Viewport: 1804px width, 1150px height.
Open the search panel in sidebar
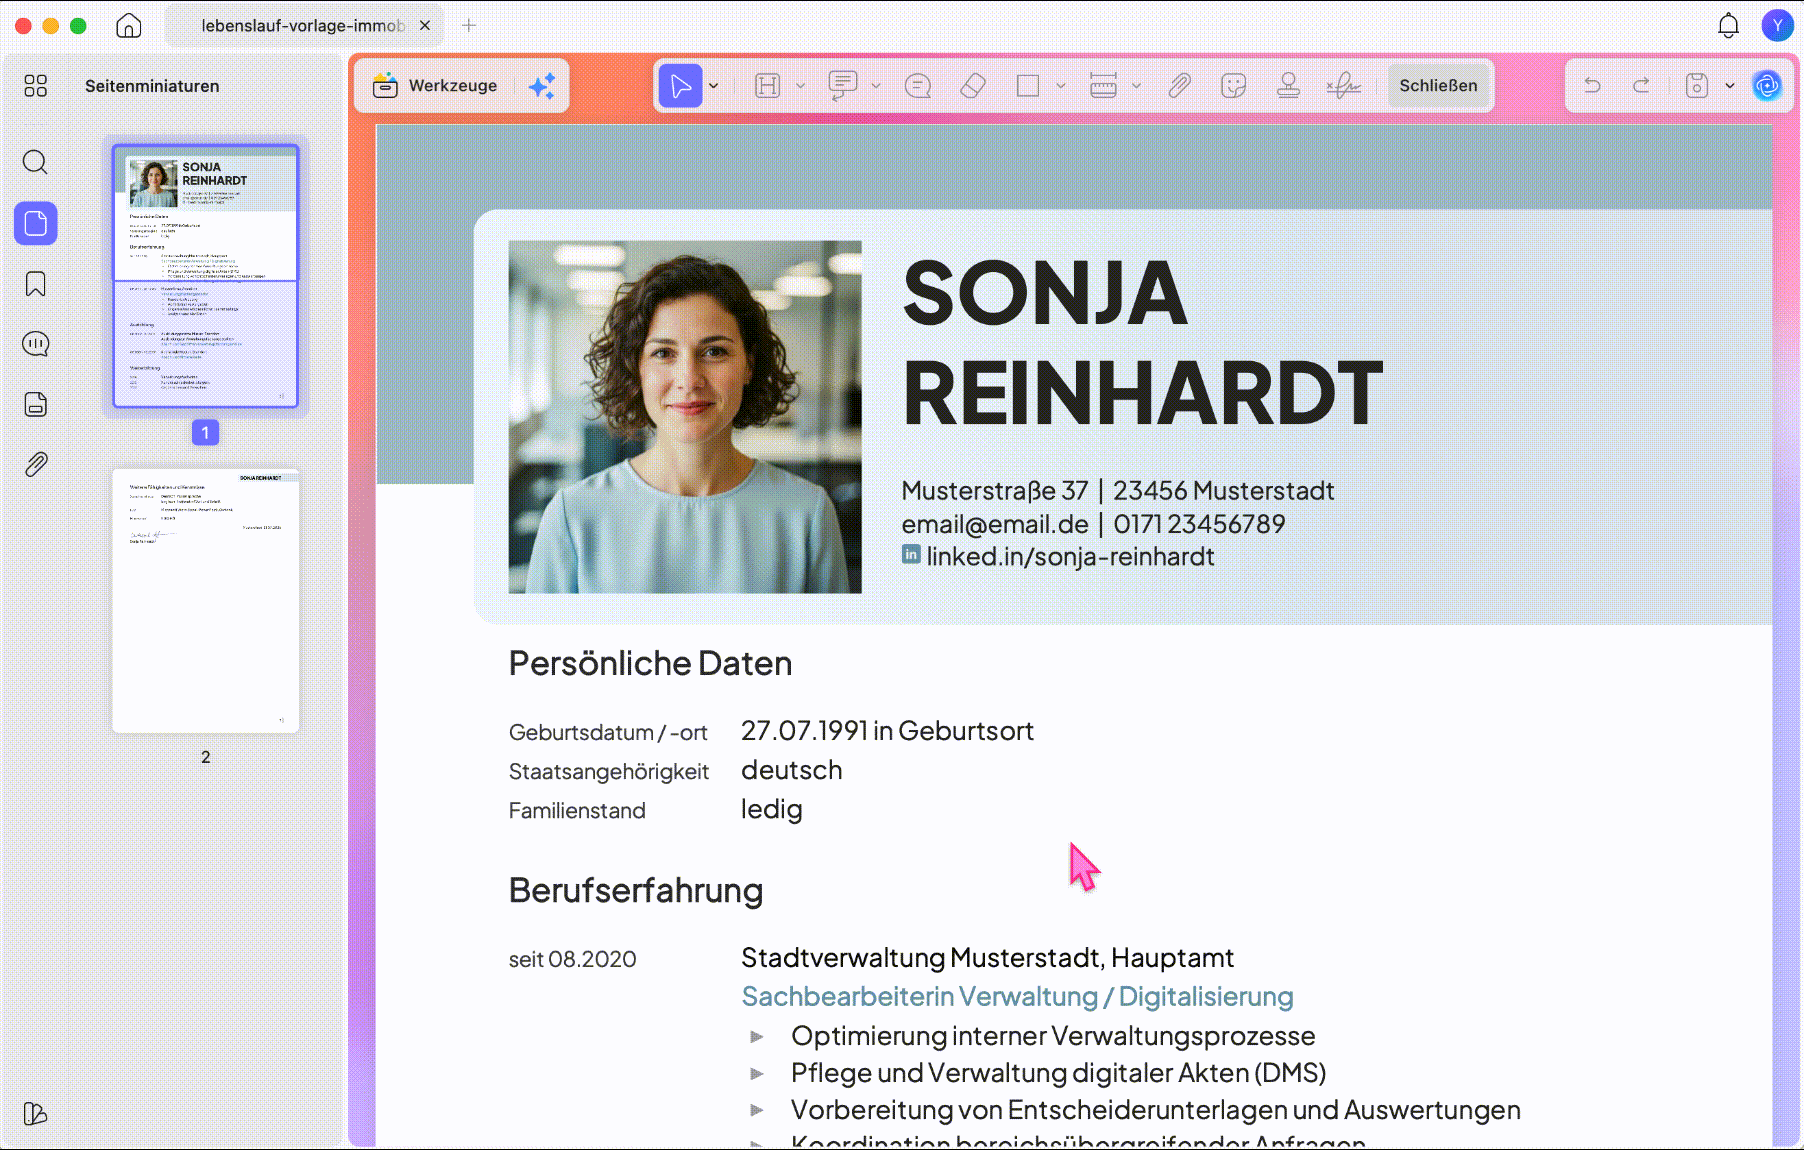pyautogui.click(x=36, y=162)
